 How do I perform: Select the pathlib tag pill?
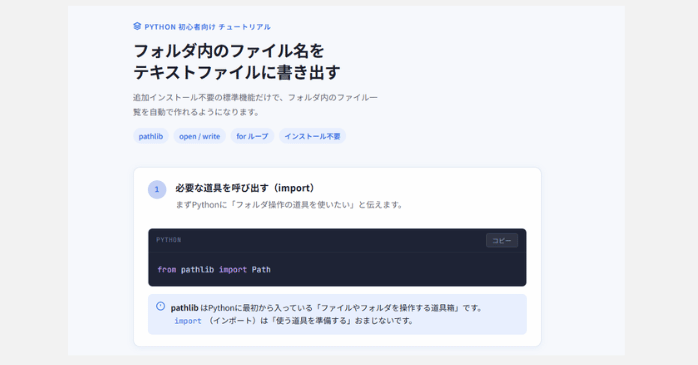click(x=150, y=136)
